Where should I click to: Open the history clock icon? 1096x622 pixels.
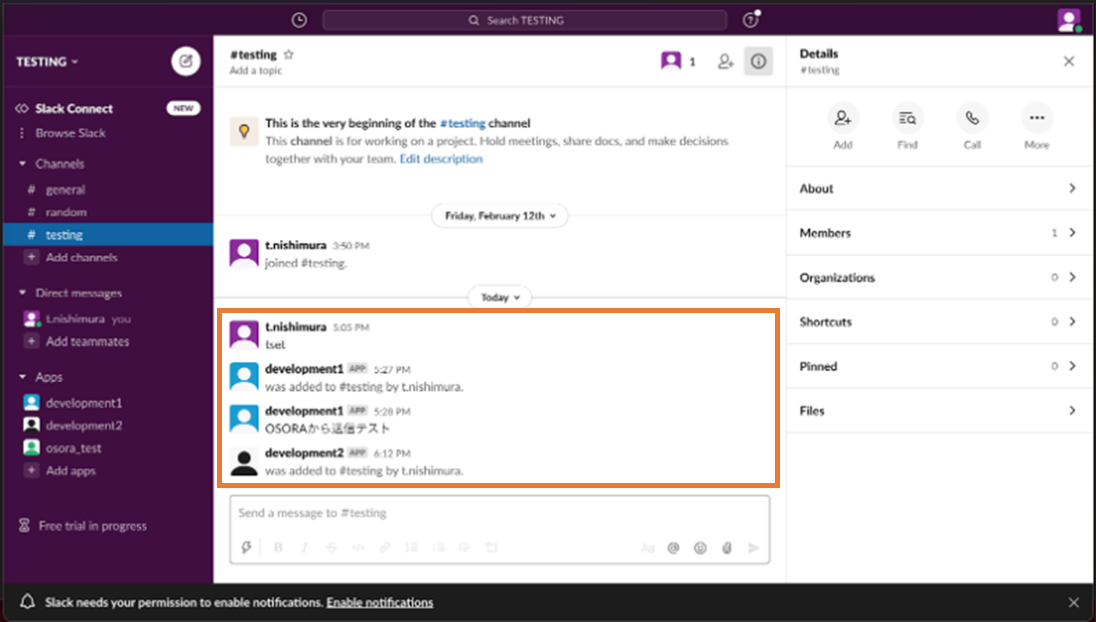tap(299, 20)
